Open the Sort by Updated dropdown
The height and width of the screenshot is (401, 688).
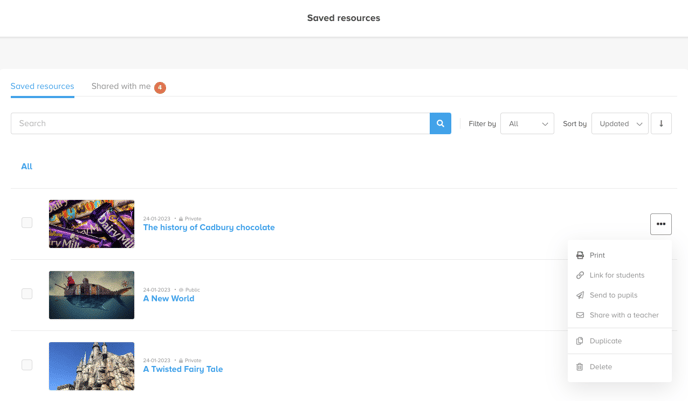coord(620,123)
